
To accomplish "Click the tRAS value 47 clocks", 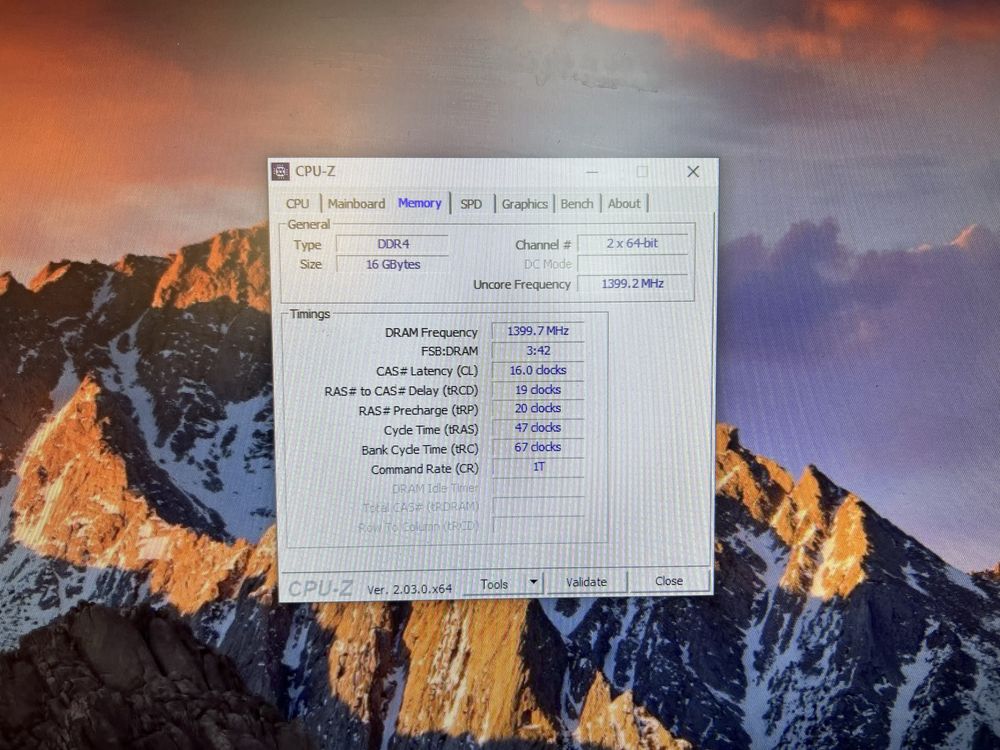I will pyautogui.click(x=538, y=428).
